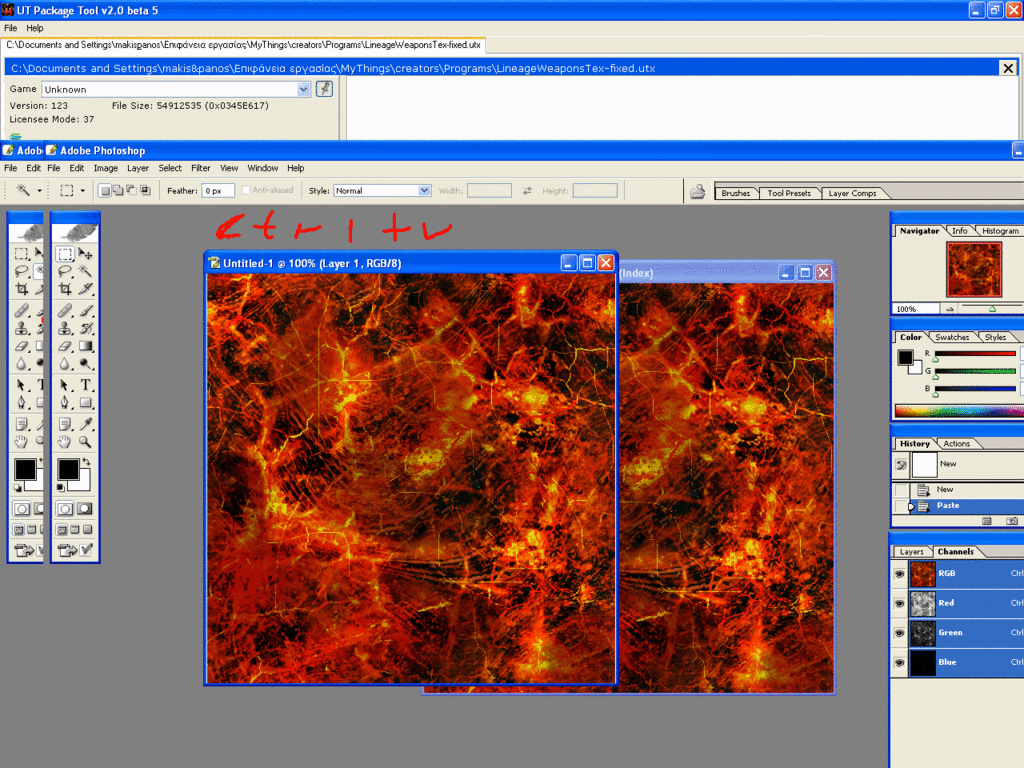Pick the Zoom magnifier tool

tap(87, 441)
